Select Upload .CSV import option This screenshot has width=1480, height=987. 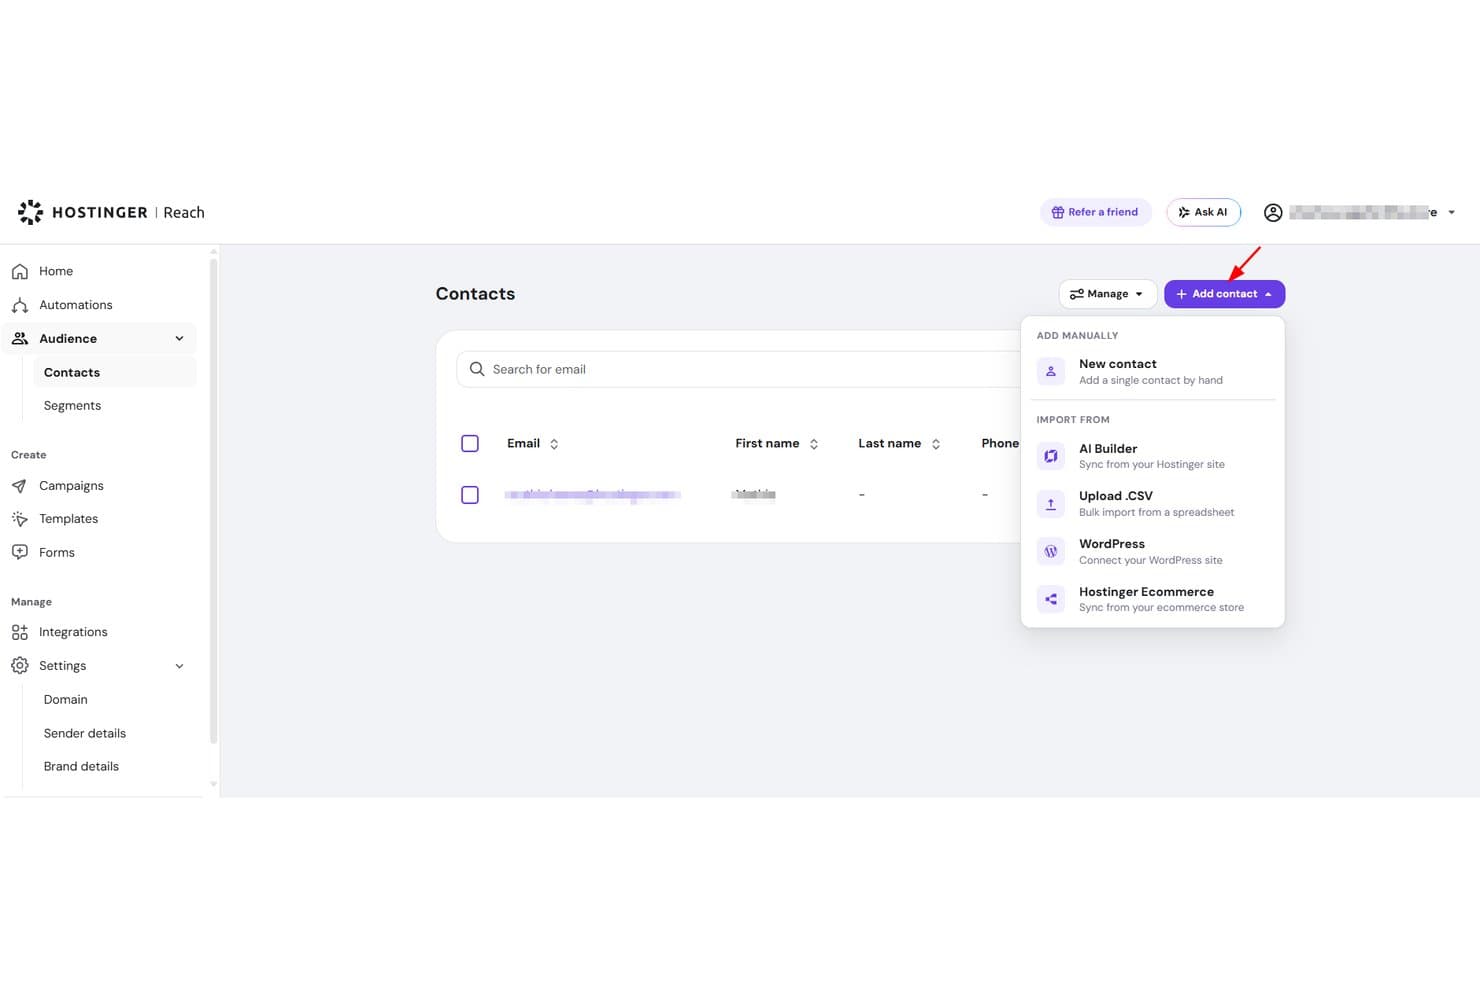pos(1152,504)
